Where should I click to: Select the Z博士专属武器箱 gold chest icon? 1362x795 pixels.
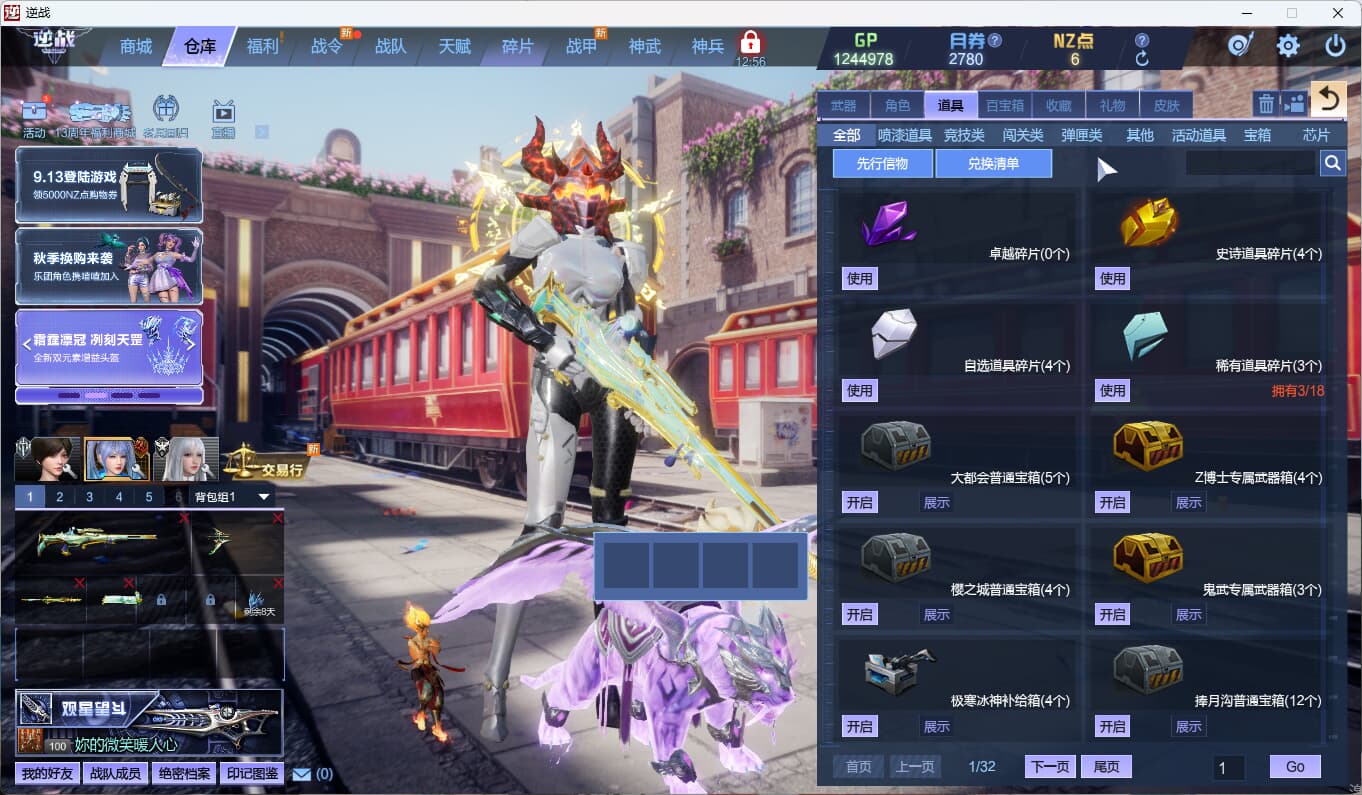(x=1148, y=445)
